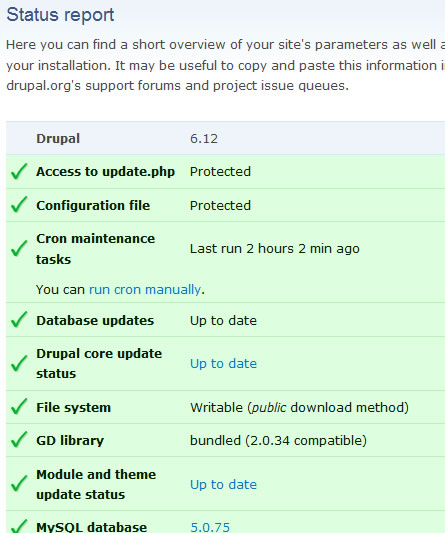Open the Module and theme Up to date link

[x=223, y=484]
